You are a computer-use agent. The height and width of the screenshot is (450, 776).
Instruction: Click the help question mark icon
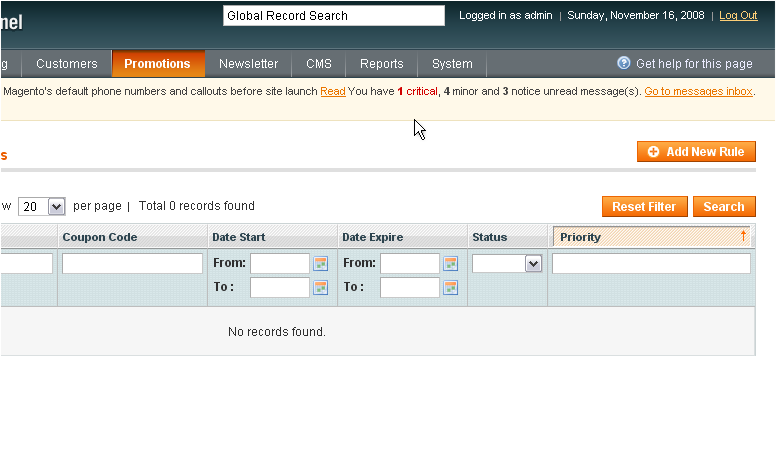[624, 63]
